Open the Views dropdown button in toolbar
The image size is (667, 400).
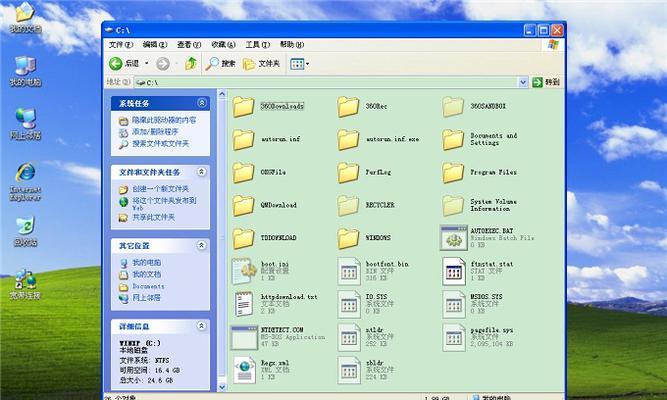tap(299, 64)
